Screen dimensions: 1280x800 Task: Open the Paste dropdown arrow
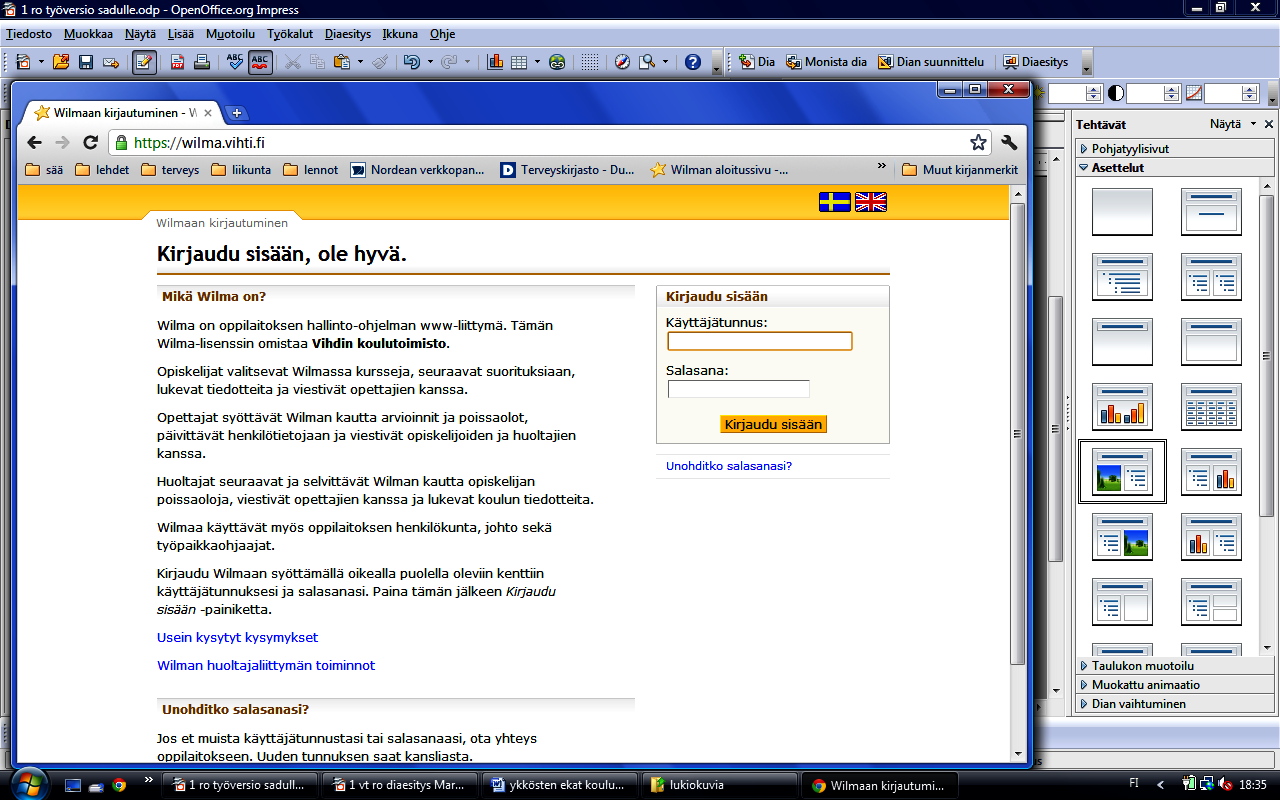[x=360, y=62]
